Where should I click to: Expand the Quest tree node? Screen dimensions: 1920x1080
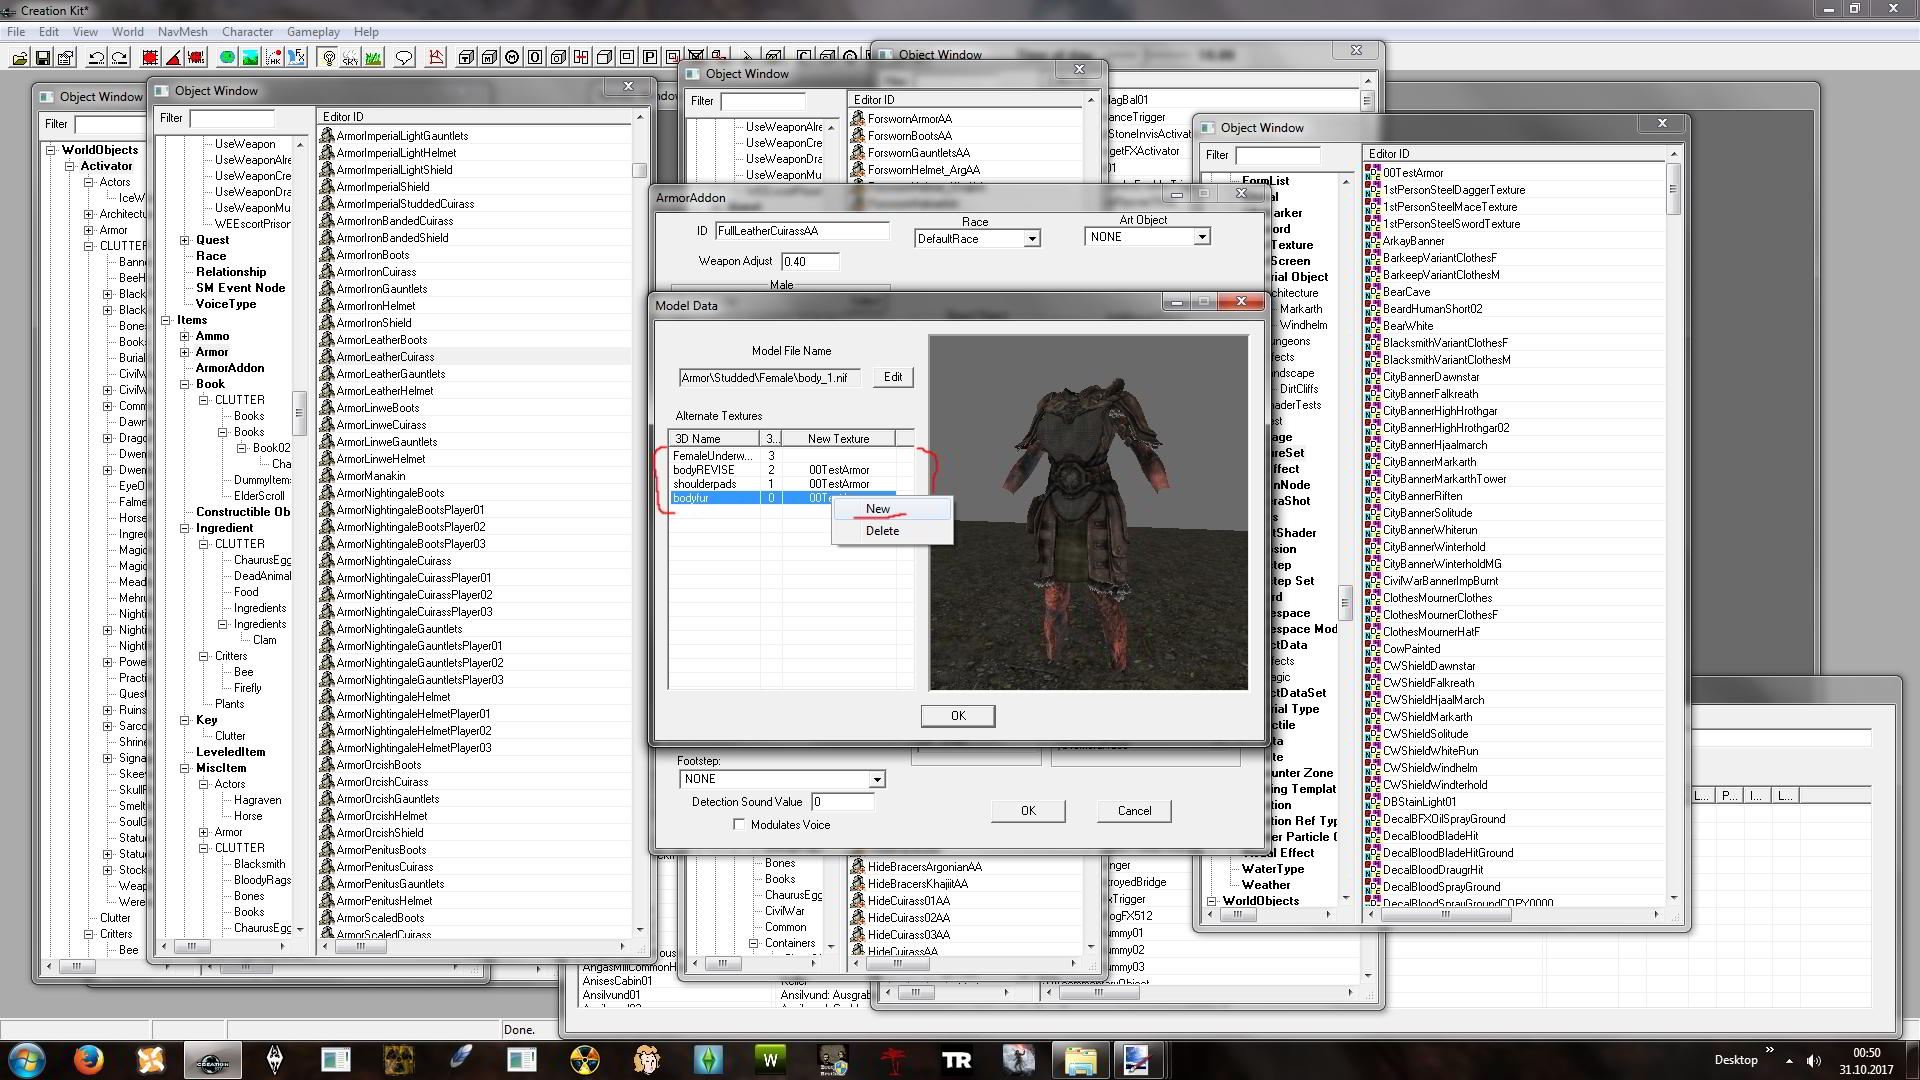(185, 240)
